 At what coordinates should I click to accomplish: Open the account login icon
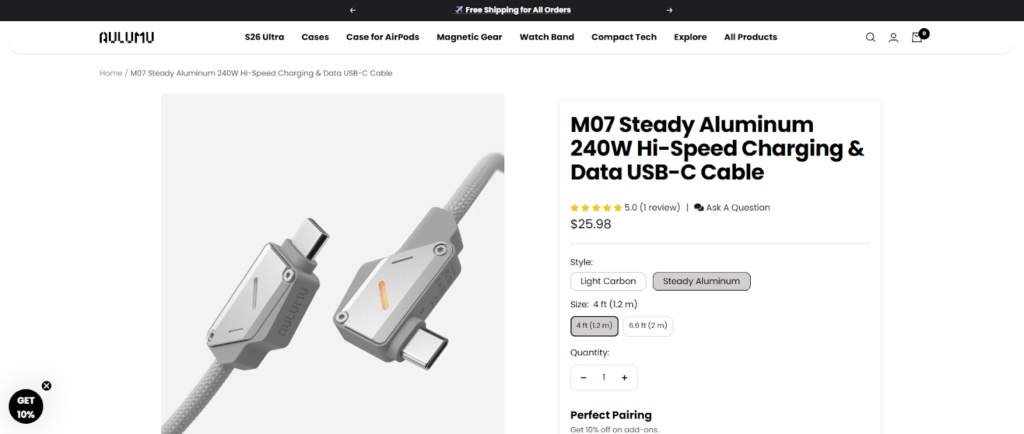tap(893, 37)
